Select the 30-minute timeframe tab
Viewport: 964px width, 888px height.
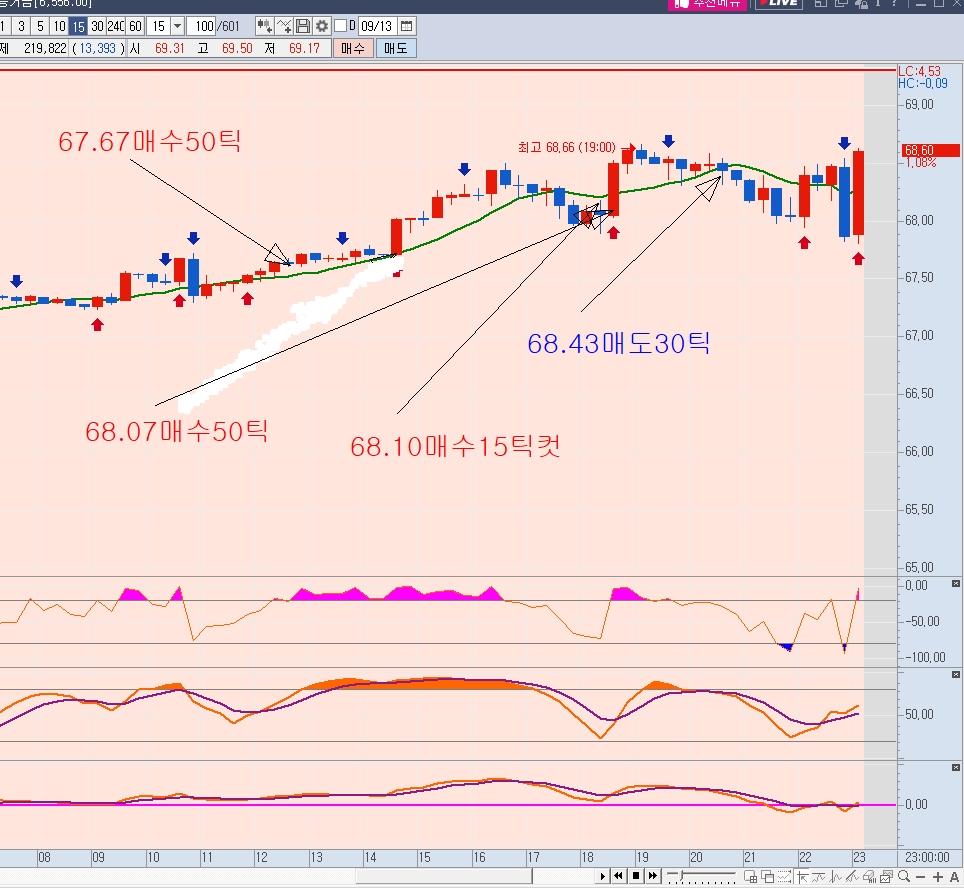97,26
